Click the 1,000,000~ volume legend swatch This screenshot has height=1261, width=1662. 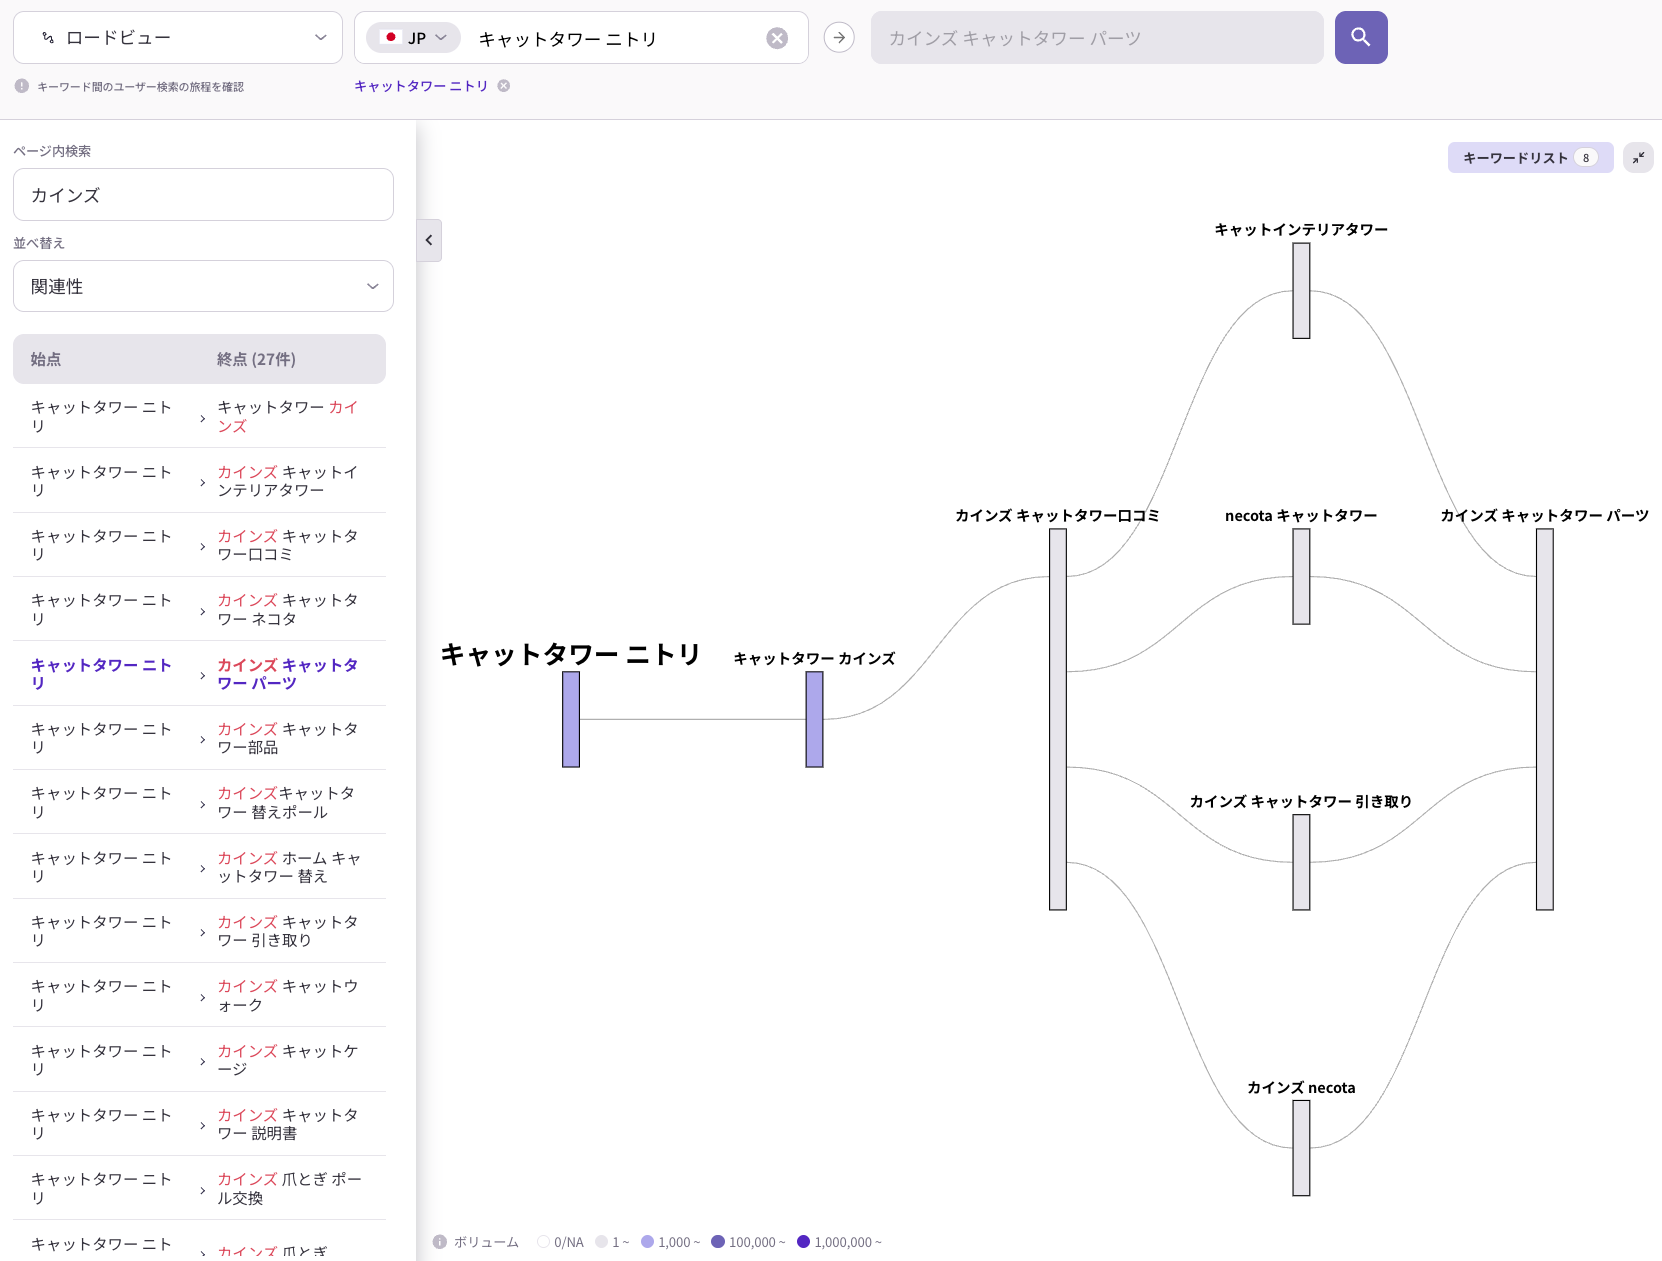click(x=803, y=1242)
